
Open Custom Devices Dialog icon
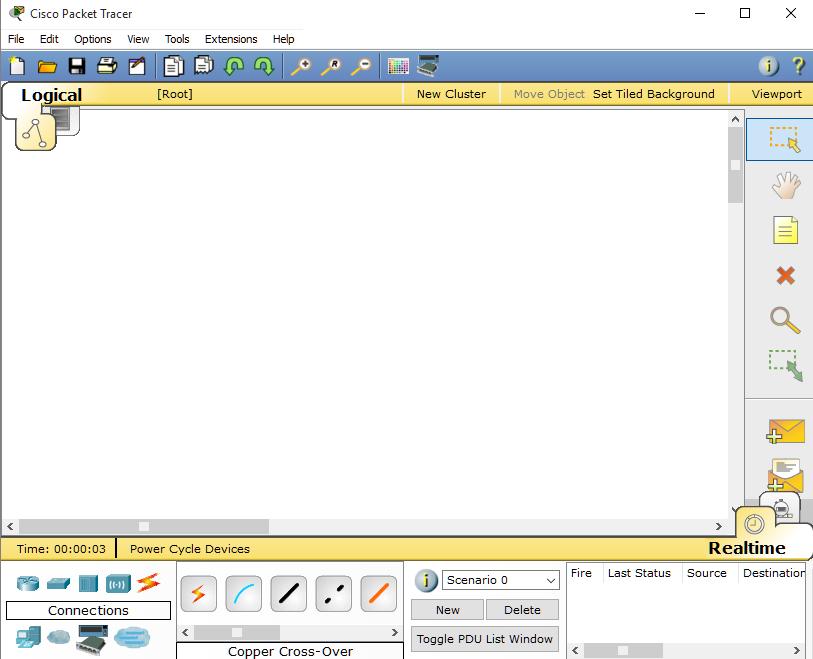tap(428, 66)
